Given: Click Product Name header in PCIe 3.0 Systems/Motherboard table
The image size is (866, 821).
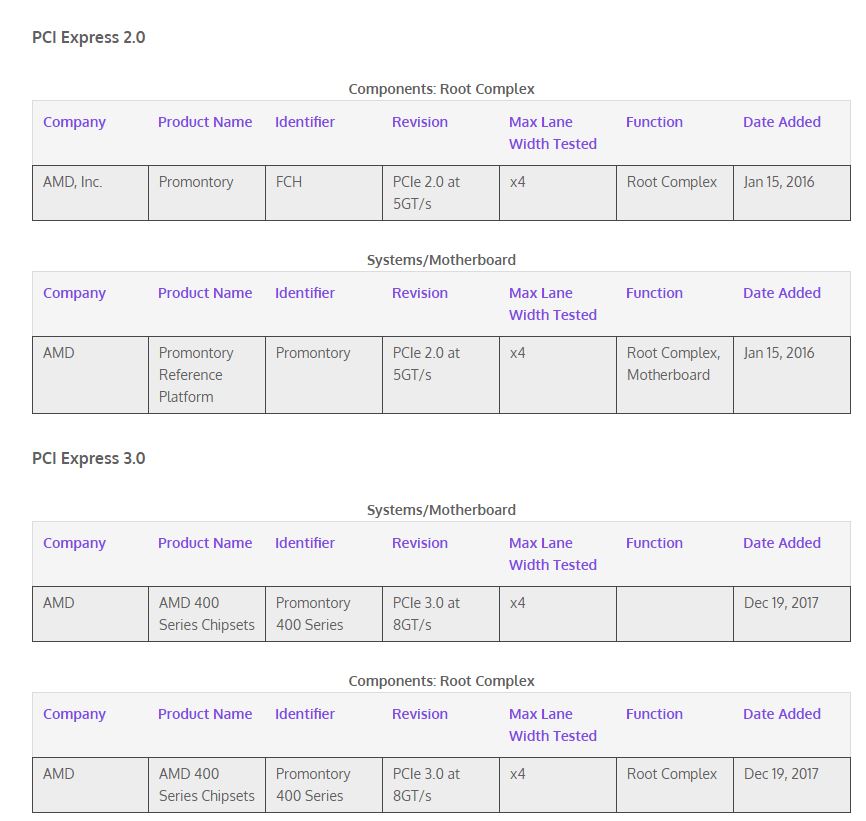Looking at the screenshot, I should point(205,543).
